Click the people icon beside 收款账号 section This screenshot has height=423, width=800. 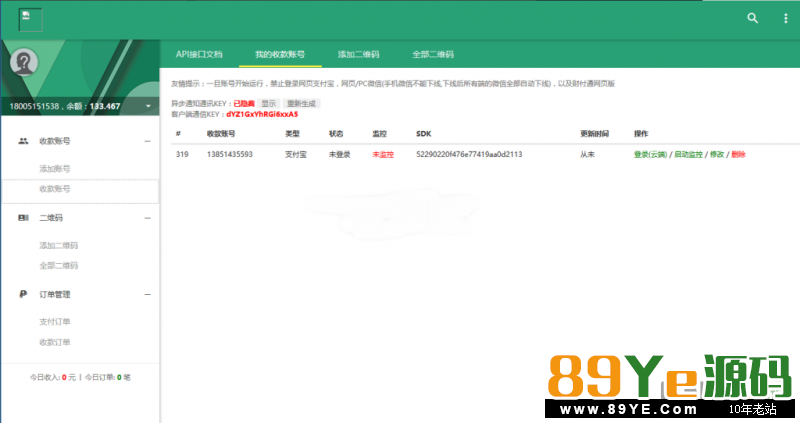pyautogui.click(x=23, y=141)
